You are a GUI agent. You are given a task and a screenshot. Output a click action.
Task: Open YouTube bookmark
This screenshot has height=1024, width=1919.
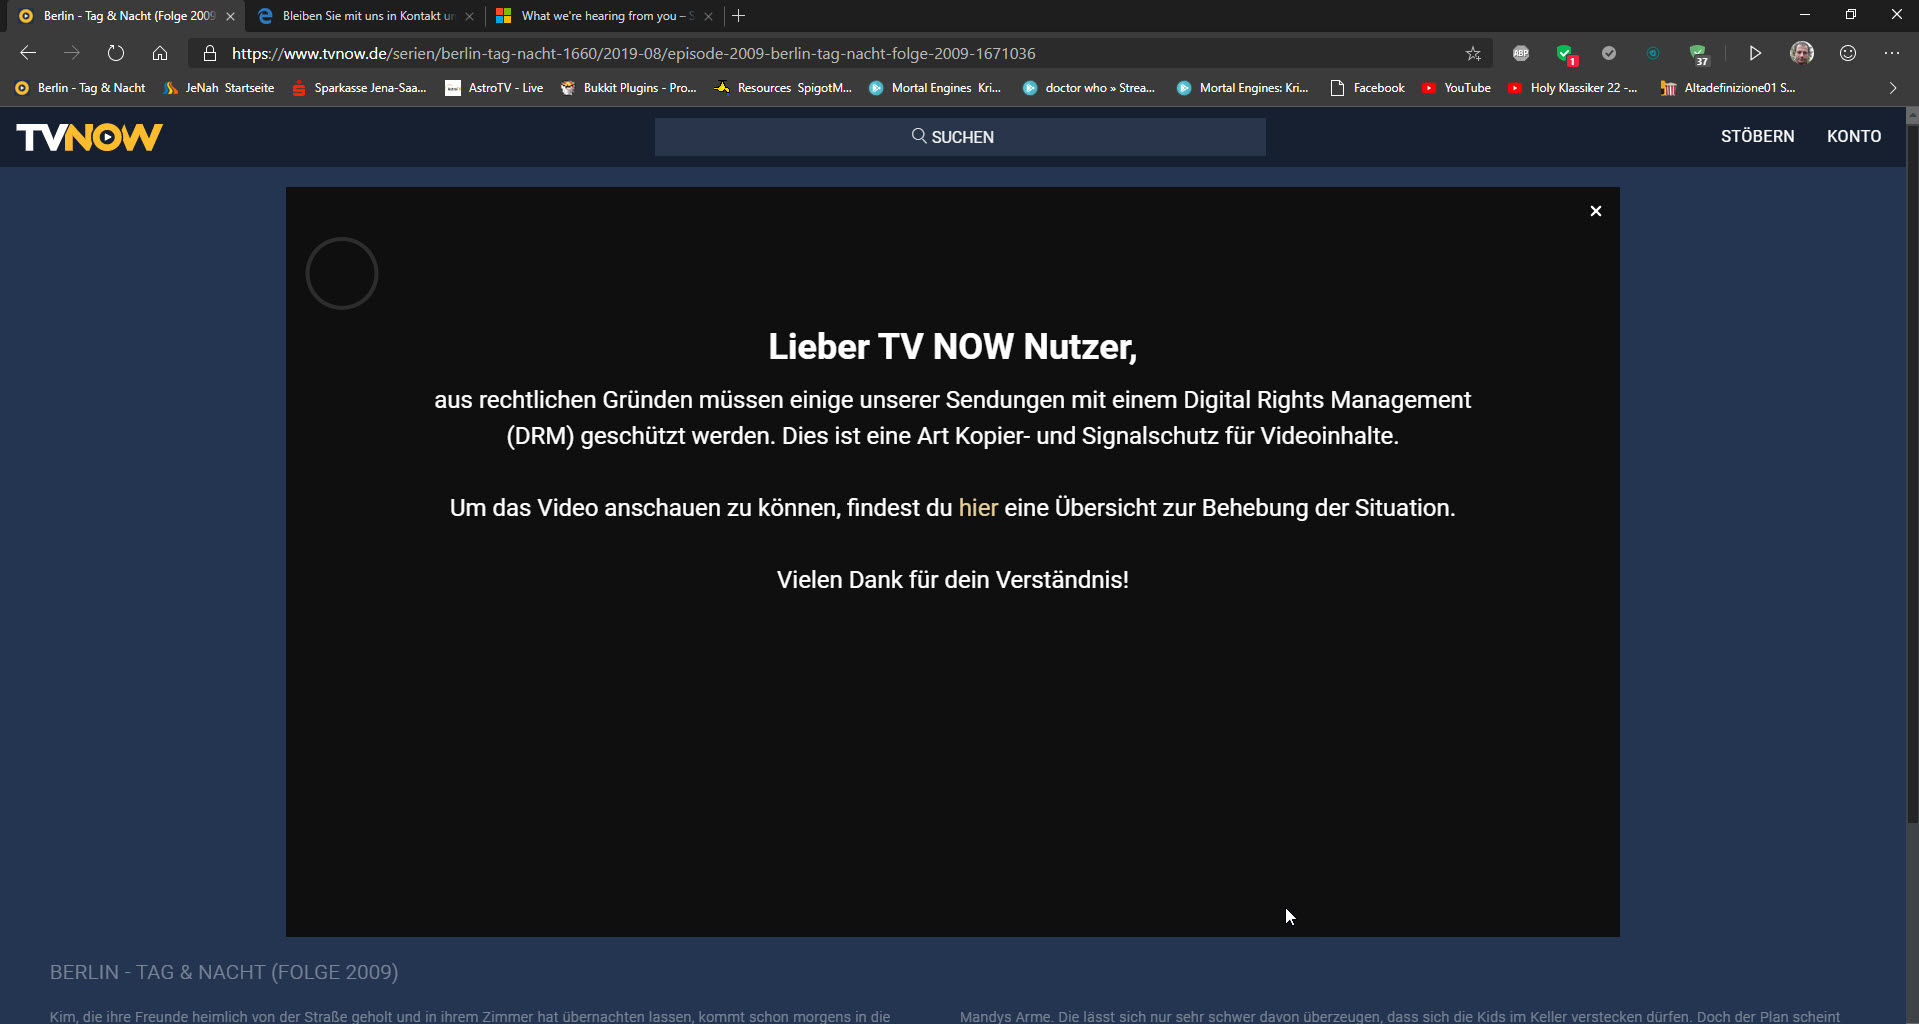(1457, 88)
